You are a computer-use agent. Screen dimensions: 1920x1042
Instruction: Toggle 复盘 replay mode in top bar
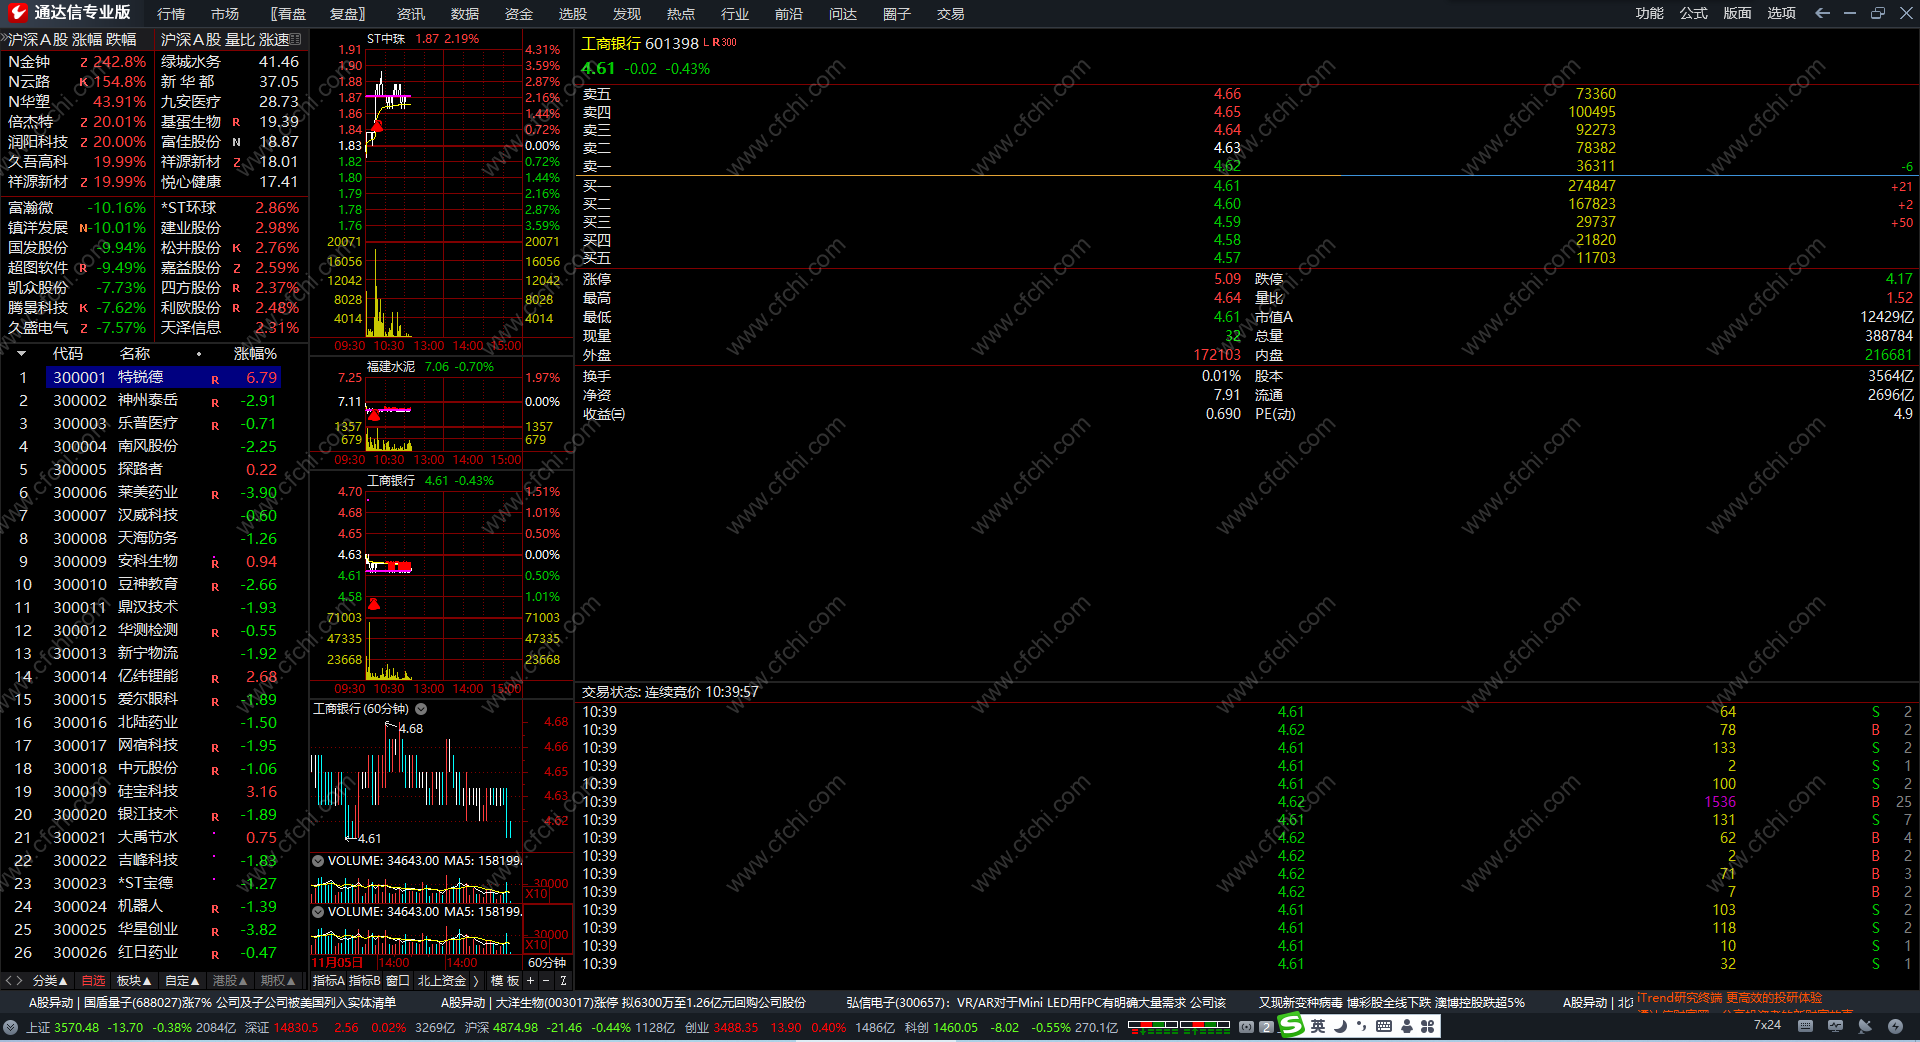tap(348, 14)
